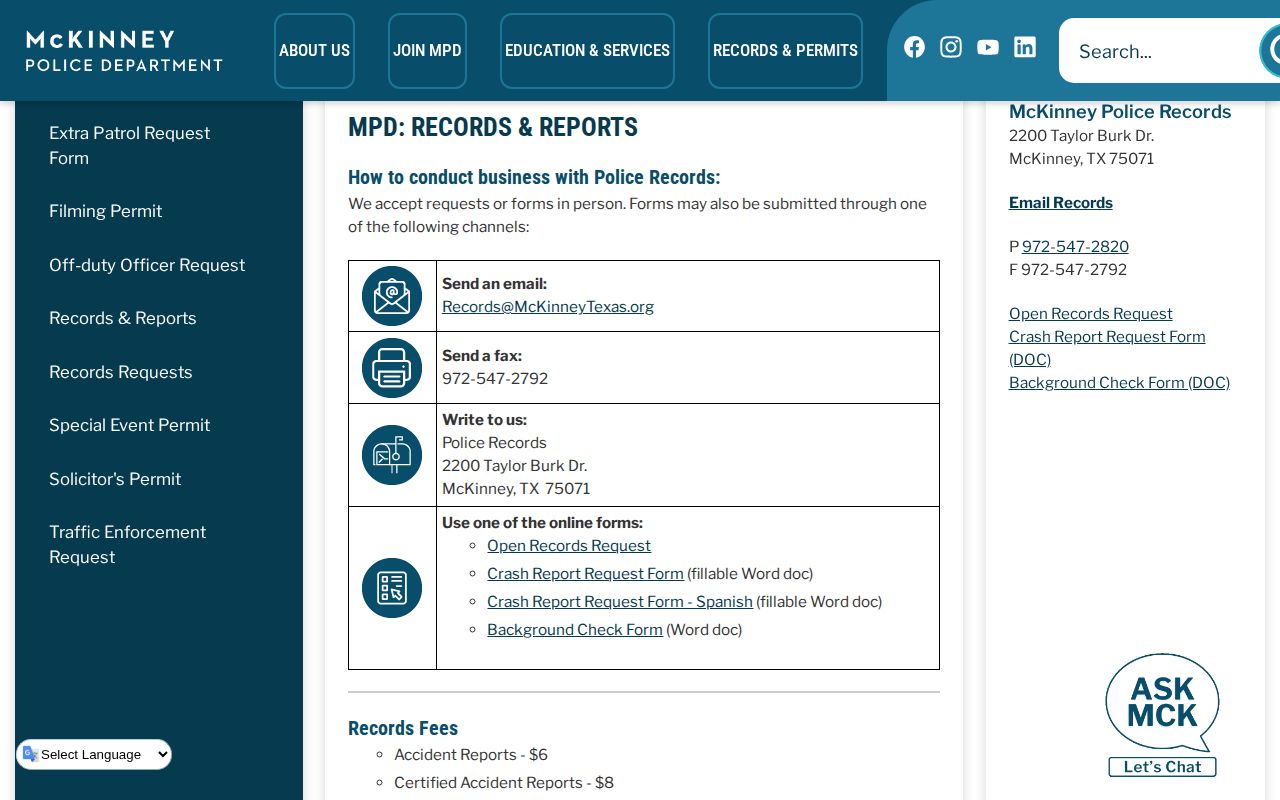Click the MPD: Records & Reports heading
Viewport: 1280px width, 800px height.
point(493,127)
